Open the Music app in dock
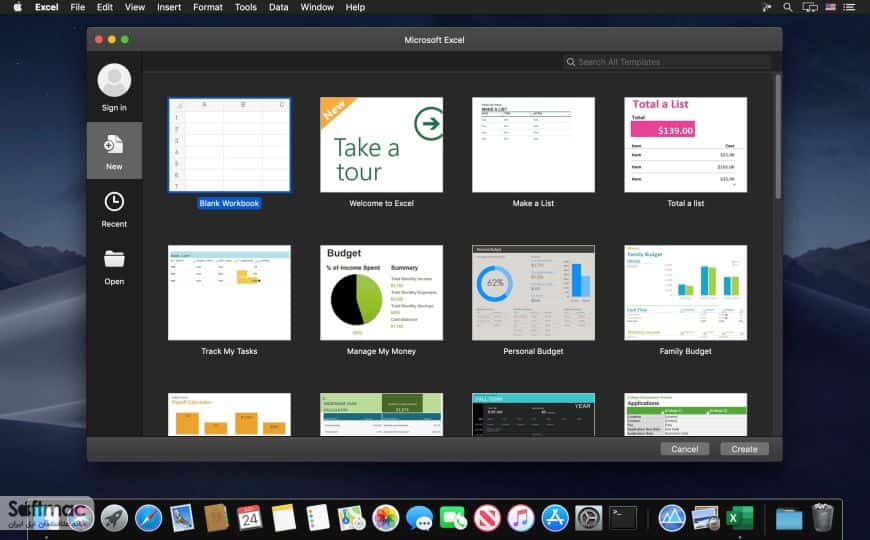 [521, 518]
